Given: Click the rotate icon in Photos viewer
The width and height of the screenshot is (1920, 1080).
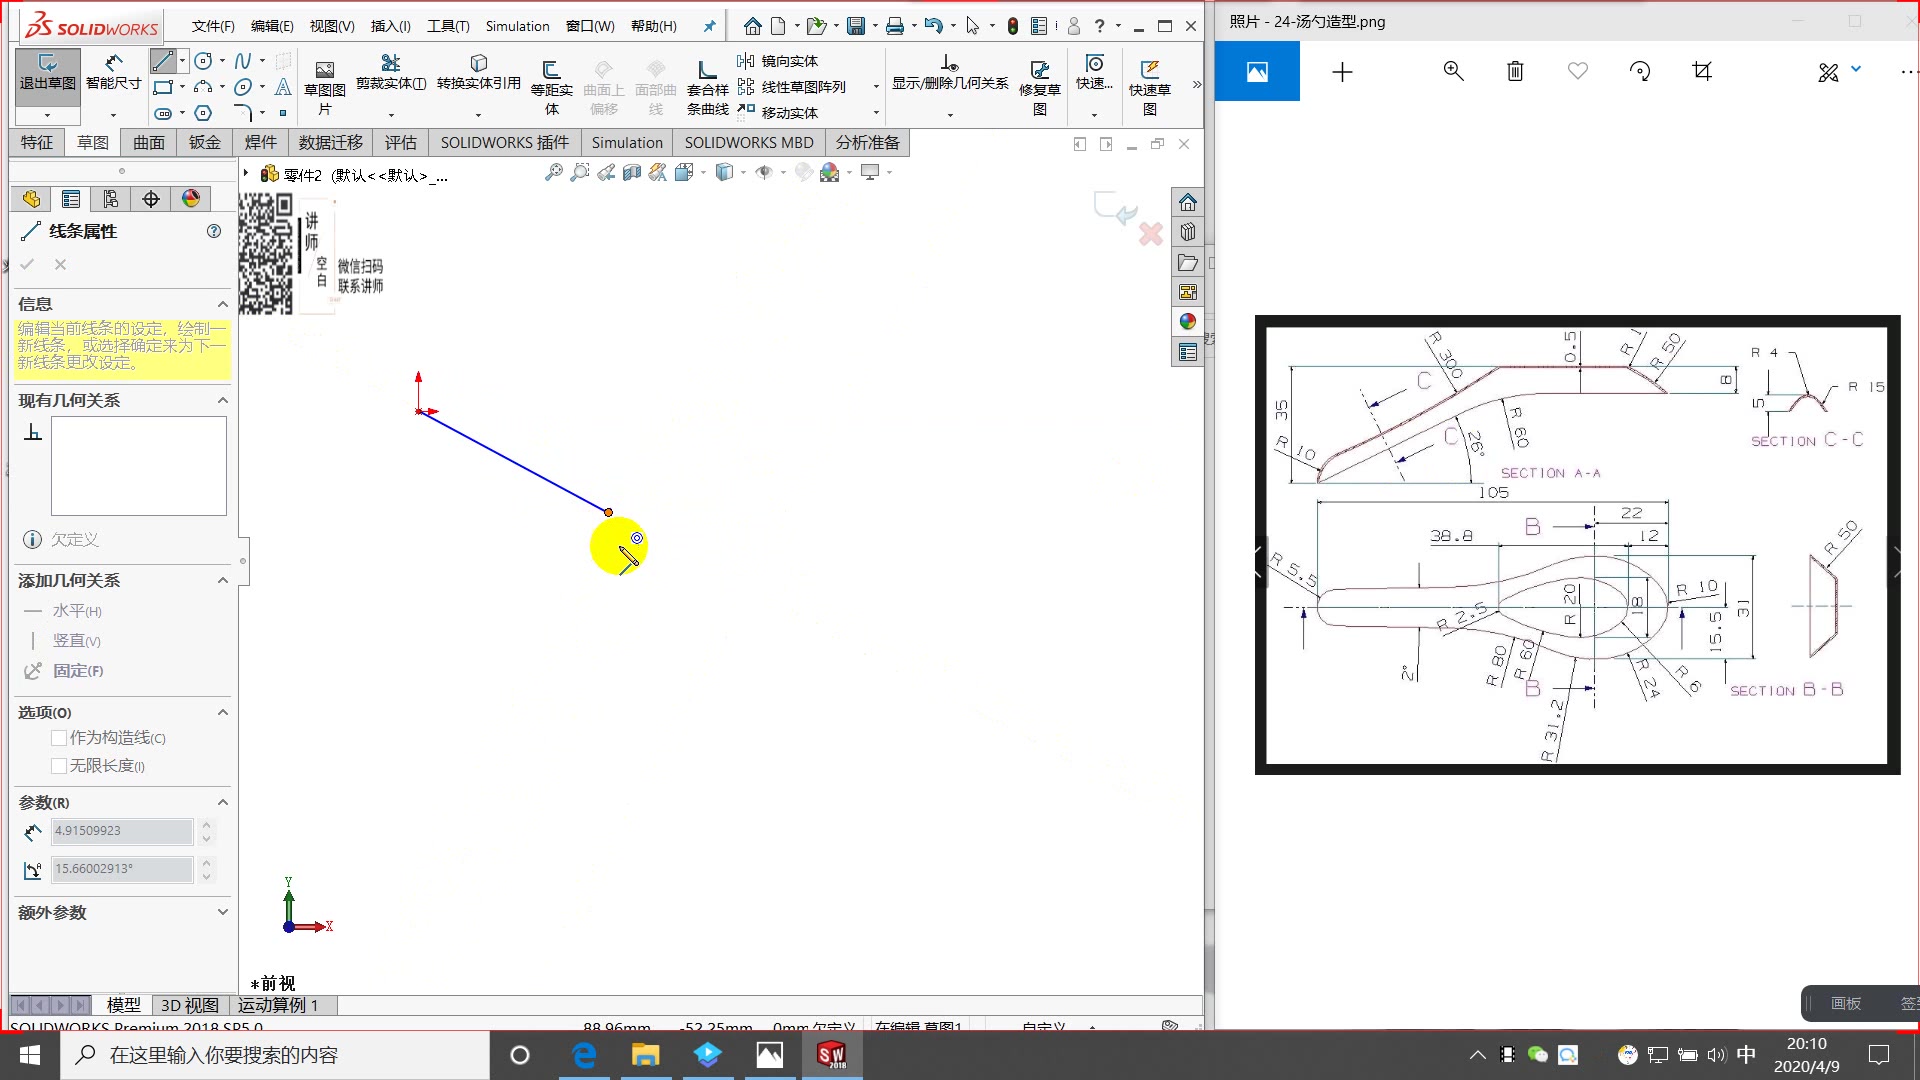Looking at the screenshot, I should [1640, 71].
